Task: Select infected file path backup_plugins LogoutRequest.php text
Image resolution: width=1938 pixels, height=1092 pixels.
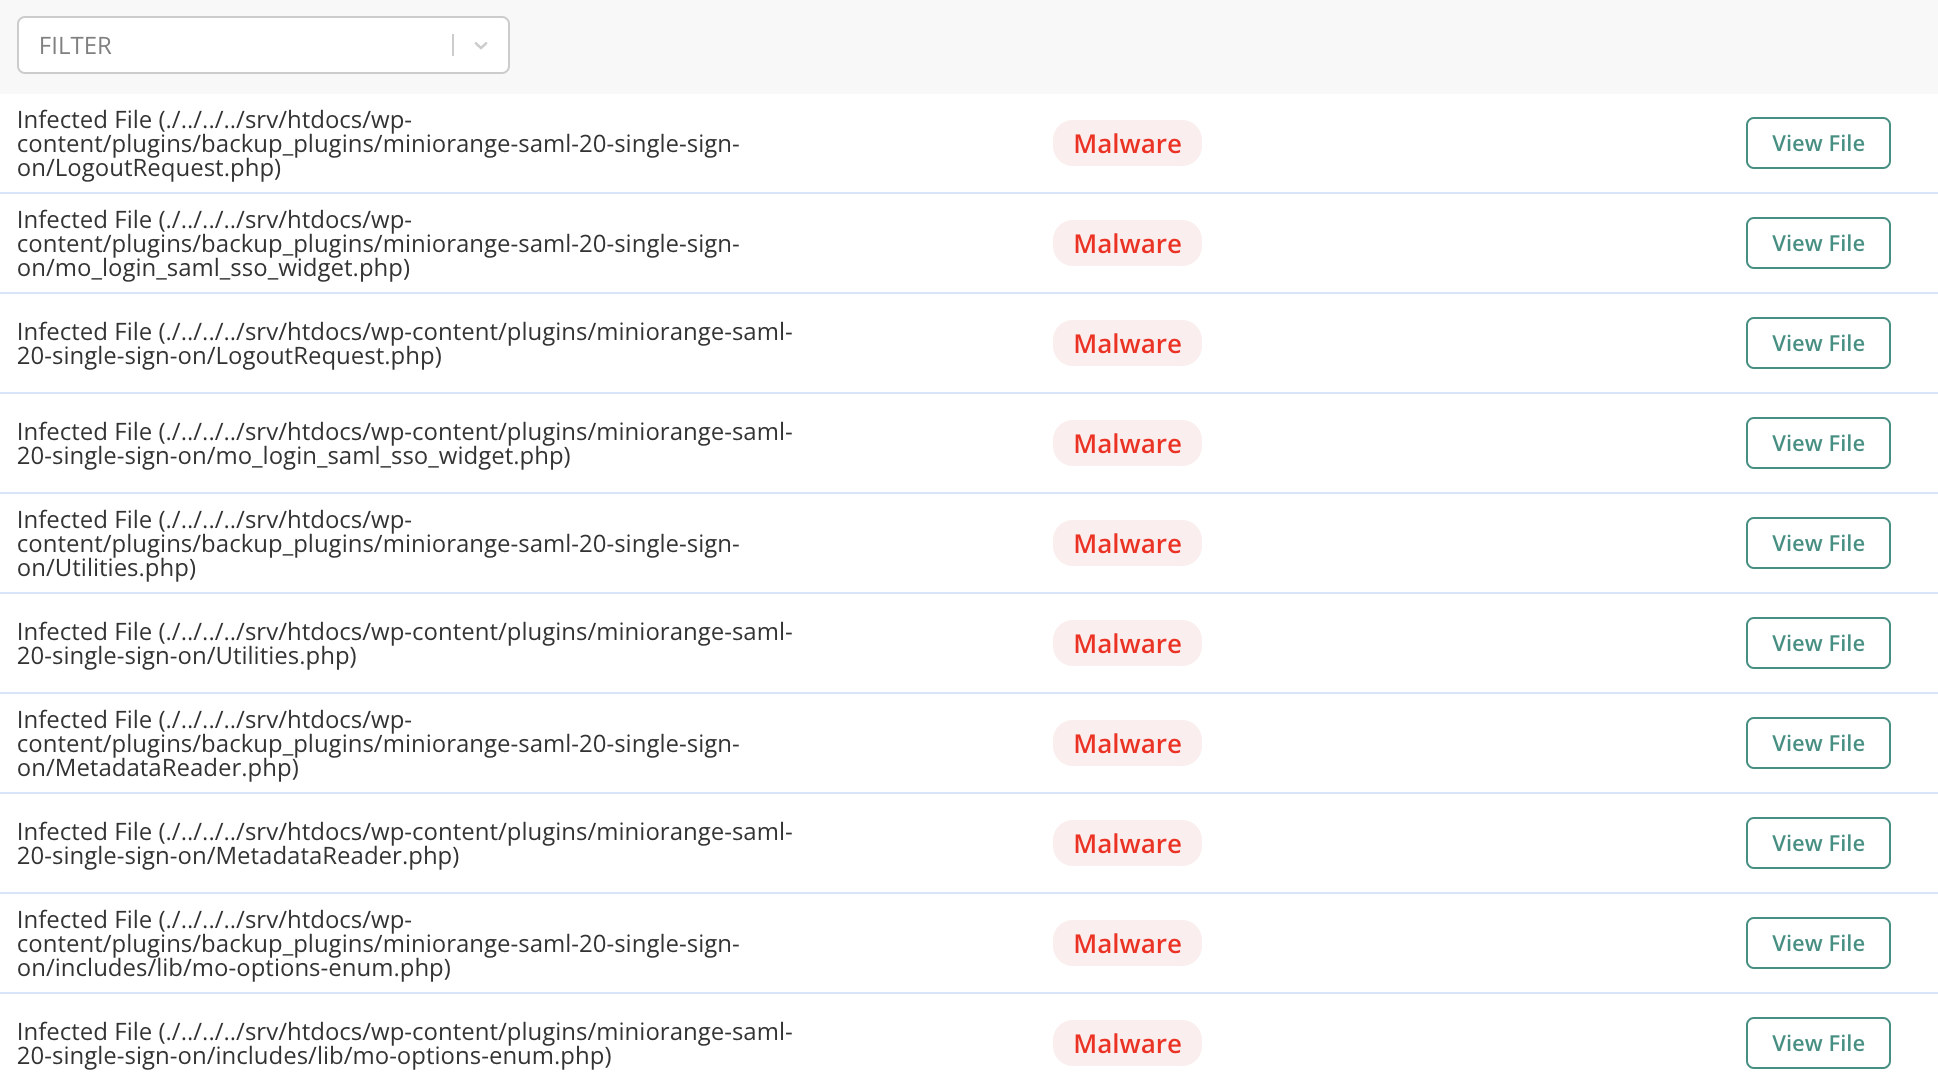Action: tap(378, 144)
